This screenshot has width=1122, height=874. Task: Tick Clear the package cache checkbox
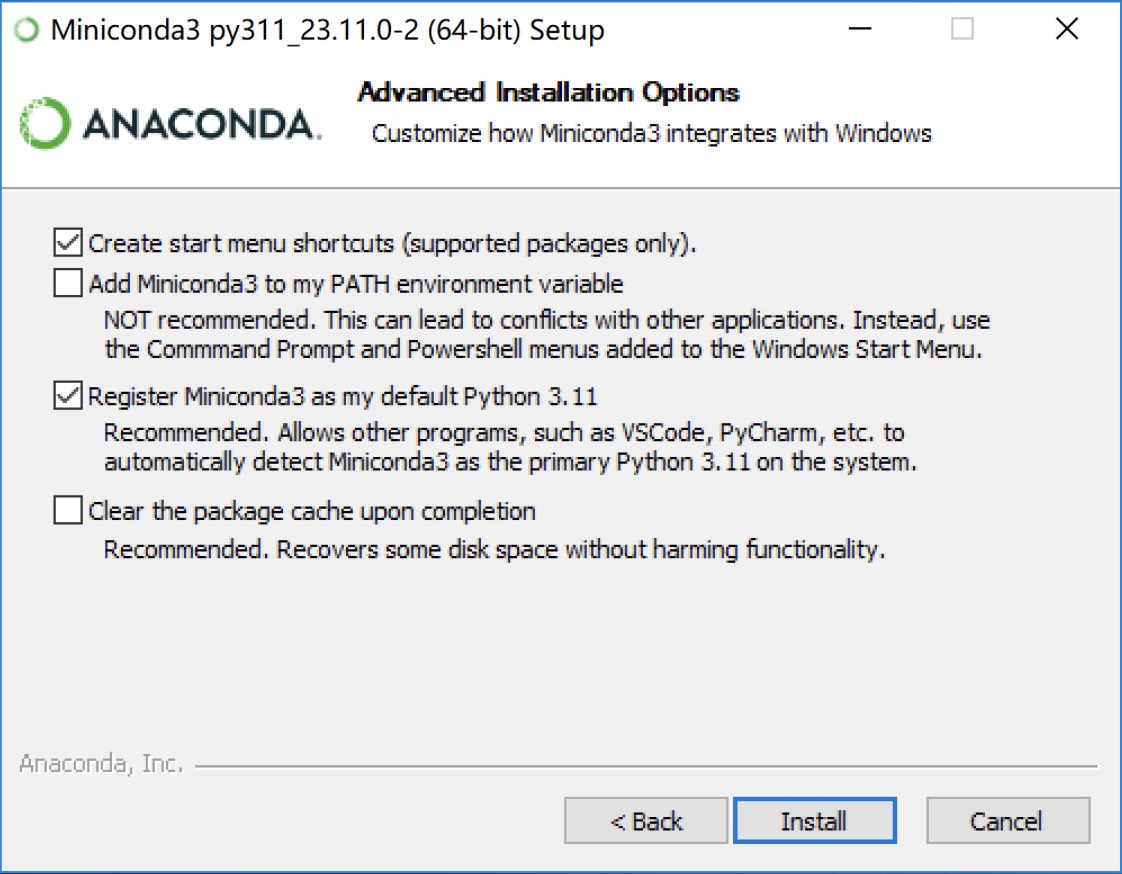[68, 510]
